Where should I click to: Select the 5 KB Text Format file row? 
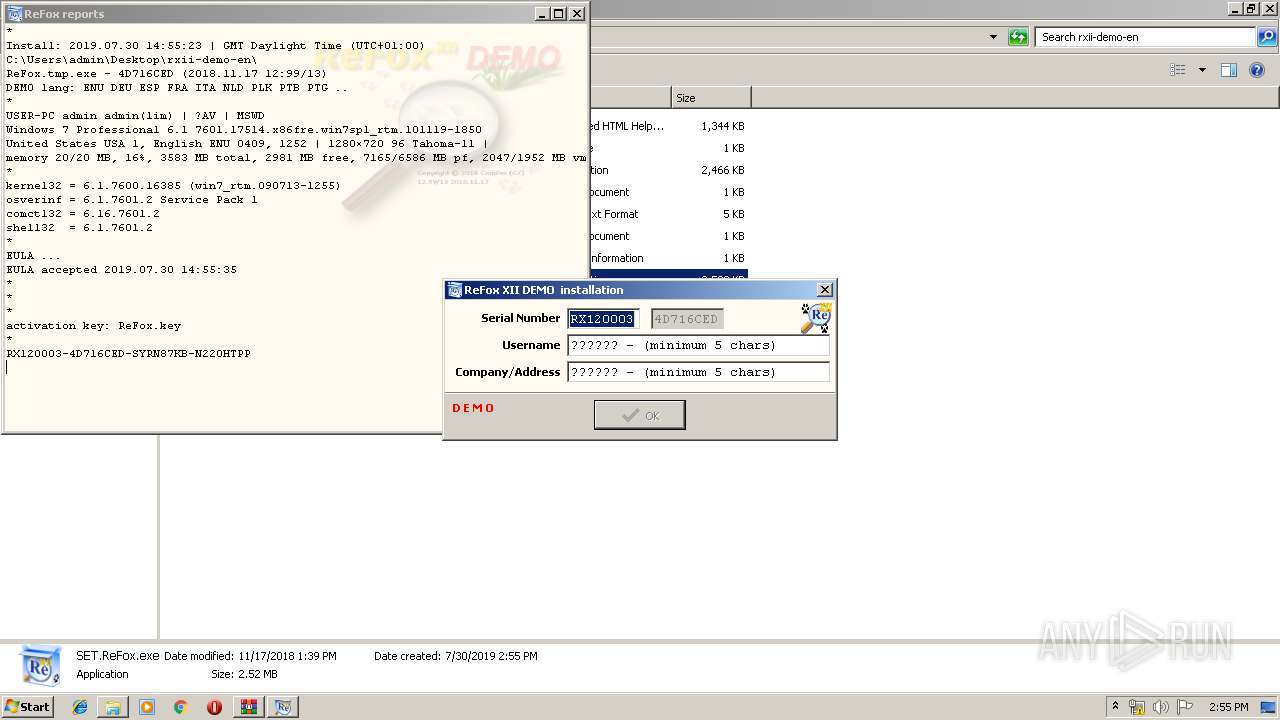(x=668, y=214)
